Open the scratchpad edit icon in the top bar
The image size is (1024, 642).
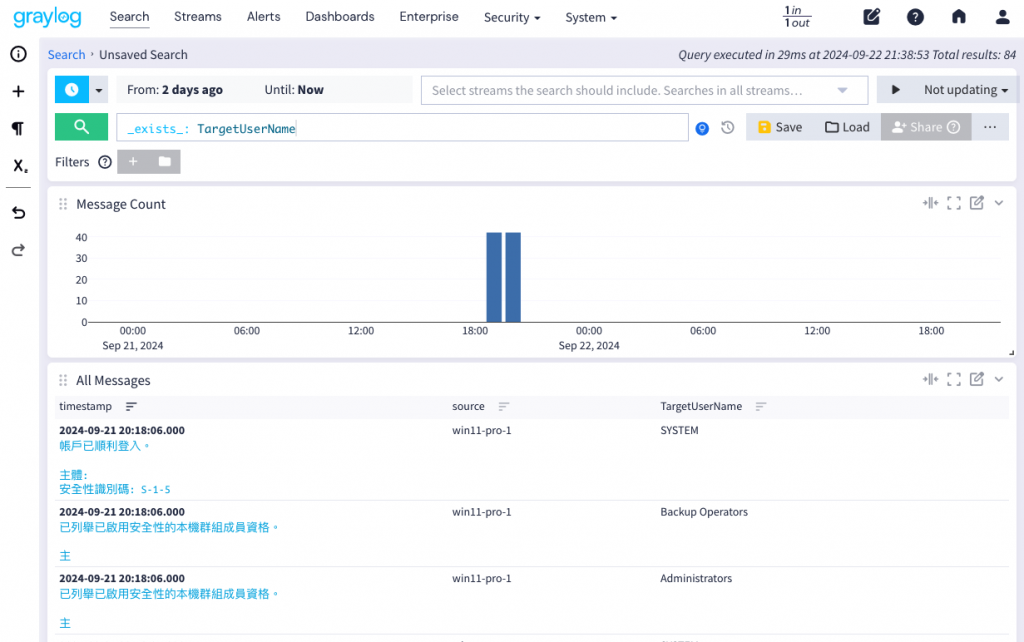tap(871, 17)
